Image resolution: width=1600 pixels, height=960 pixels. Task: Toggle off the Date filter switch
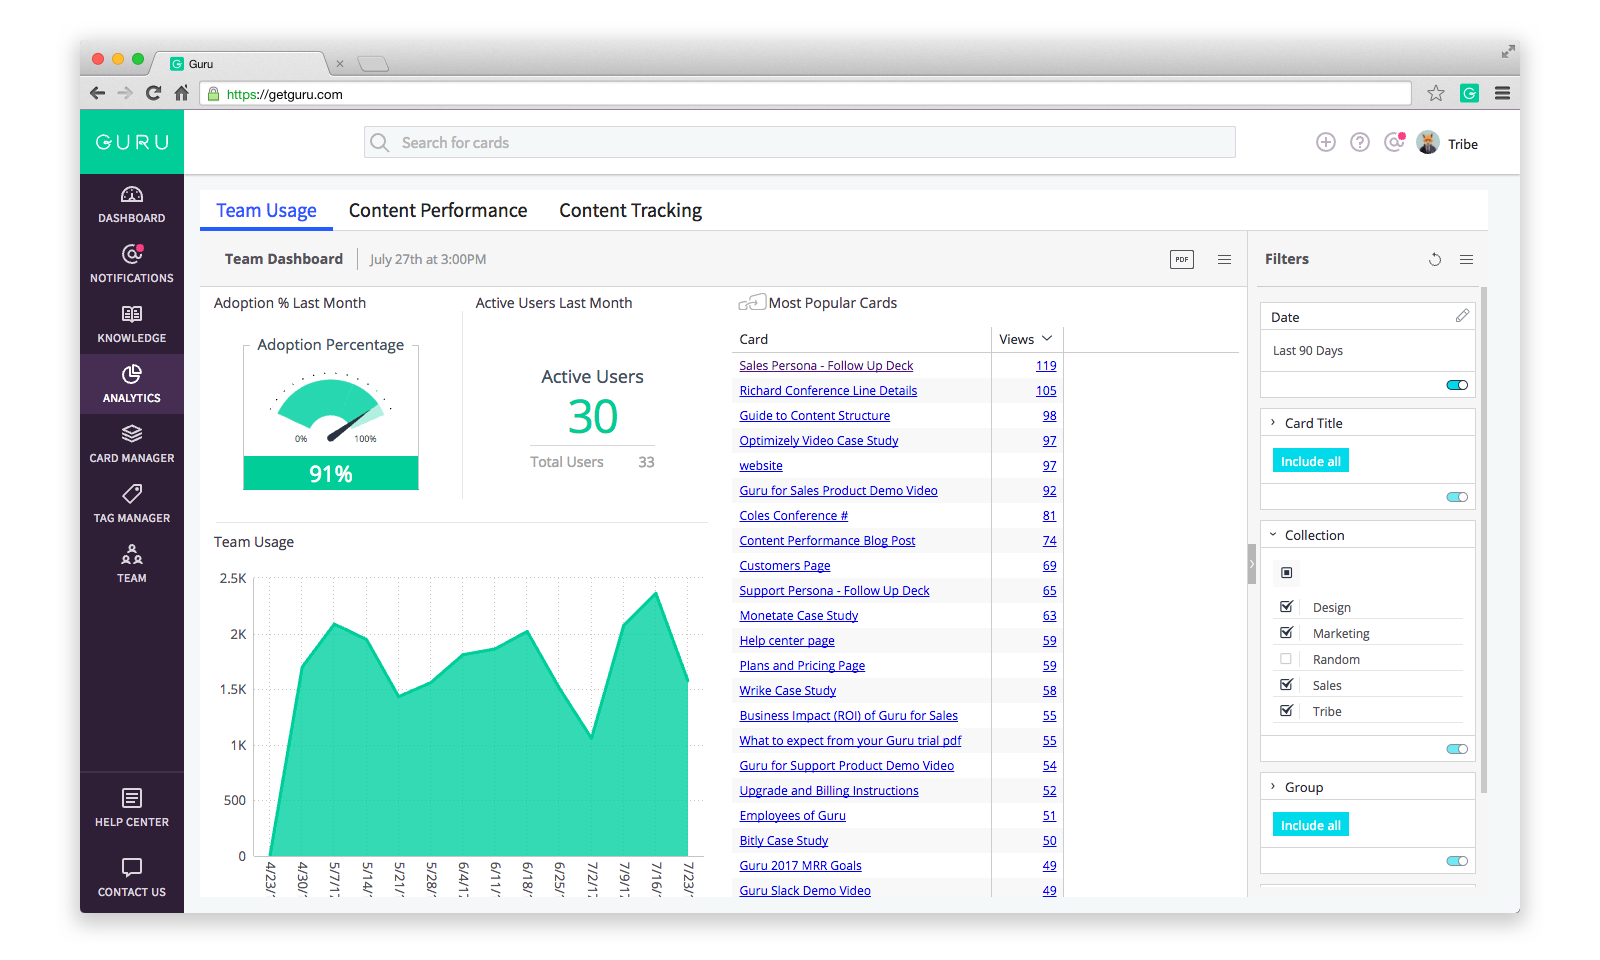point(1457,385)
